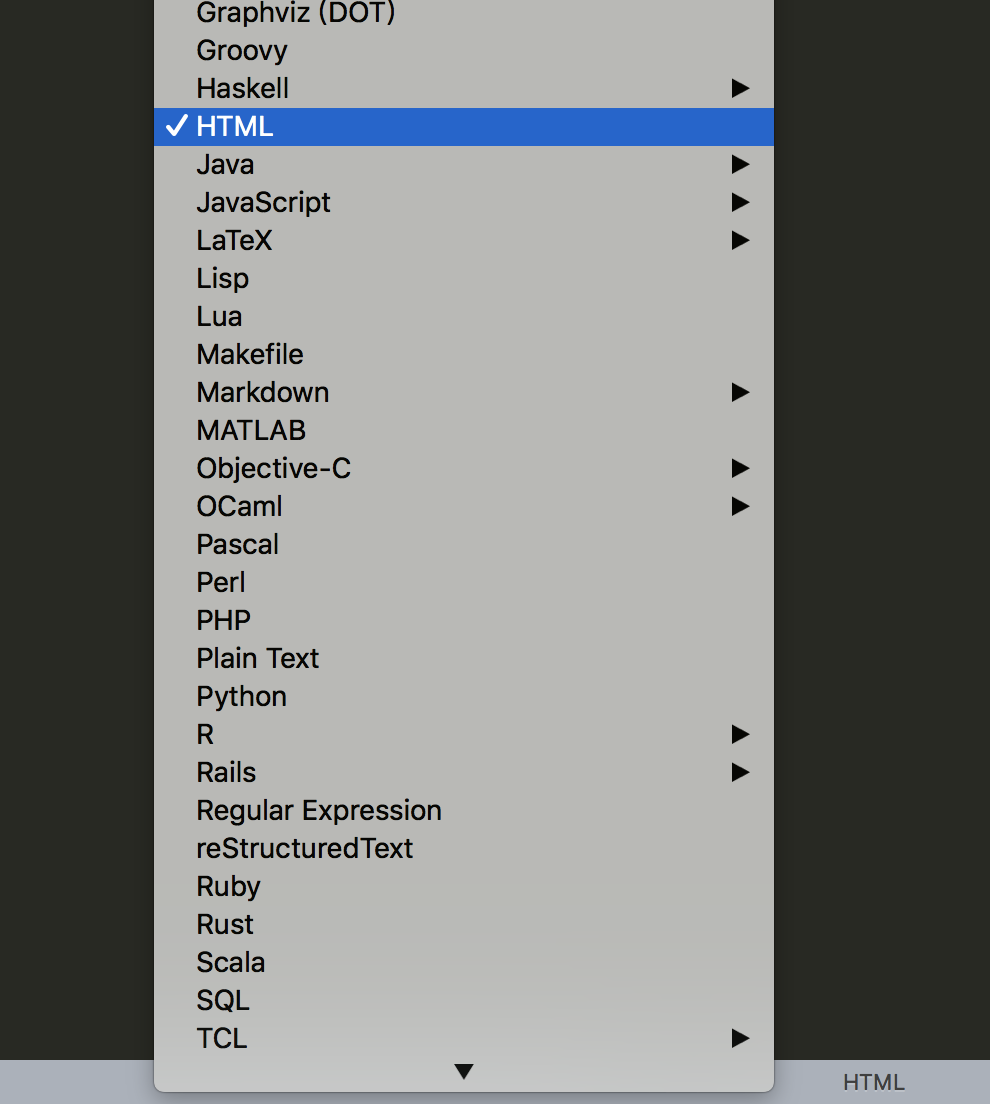Select Groovy syntax
The image size is (990, 1104).
click(x=241, y=51)
